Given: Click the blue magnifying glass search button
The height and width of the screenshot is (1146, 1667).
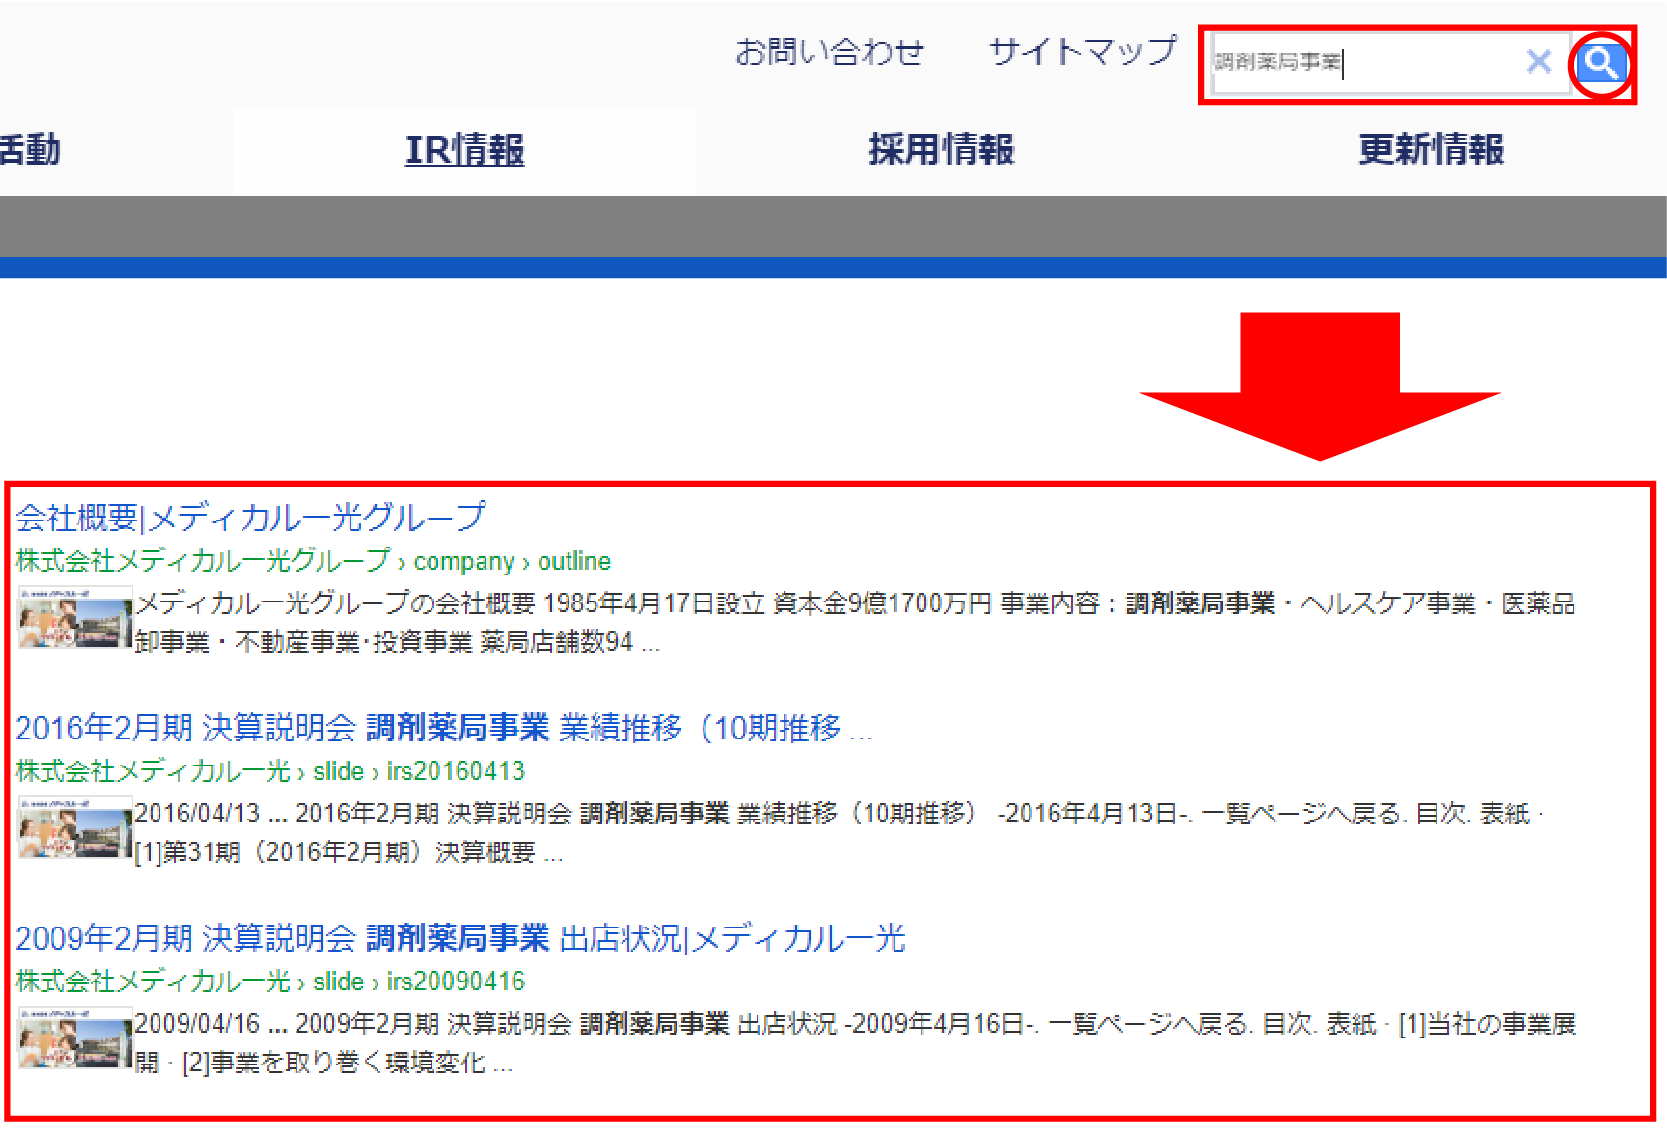Looking at the screenshot, I should 1601,63.
